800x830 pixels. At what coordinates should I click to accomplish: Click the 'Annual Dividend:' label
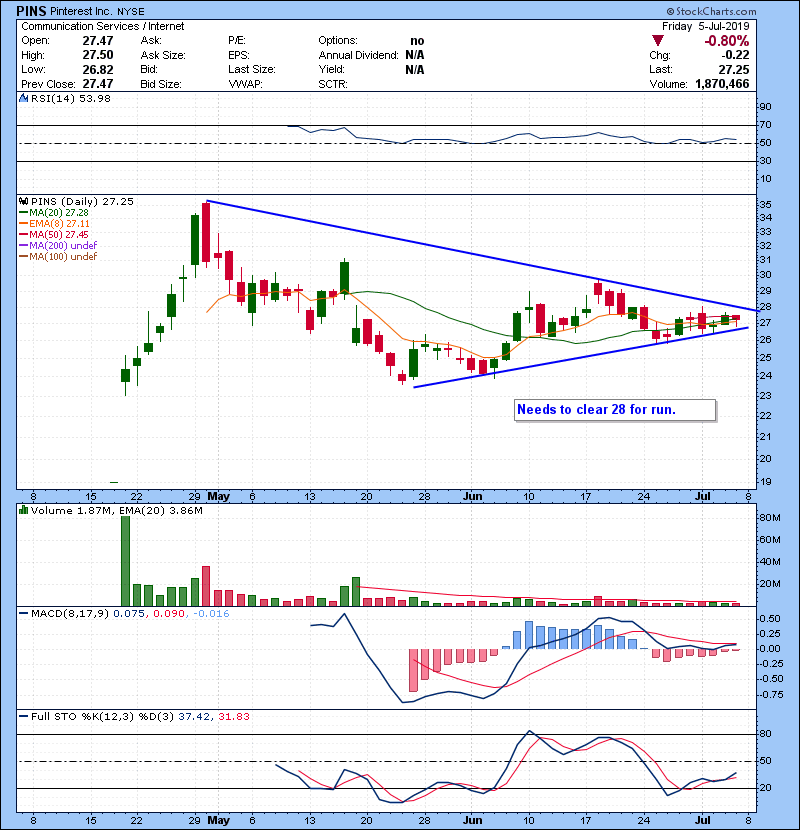point(358,55)
